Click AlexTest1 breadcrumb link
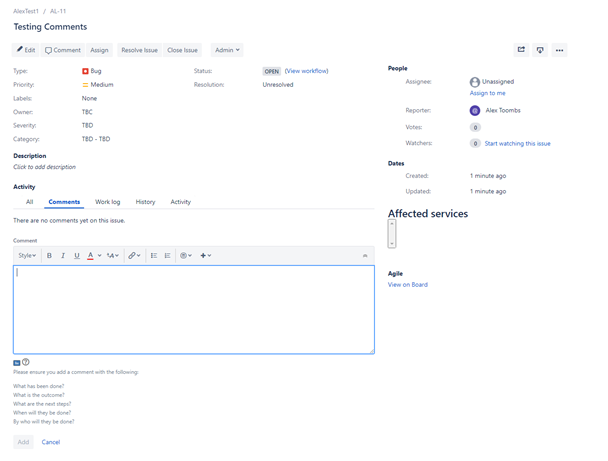Screen dimensions: 608x461 coord(26,11)
